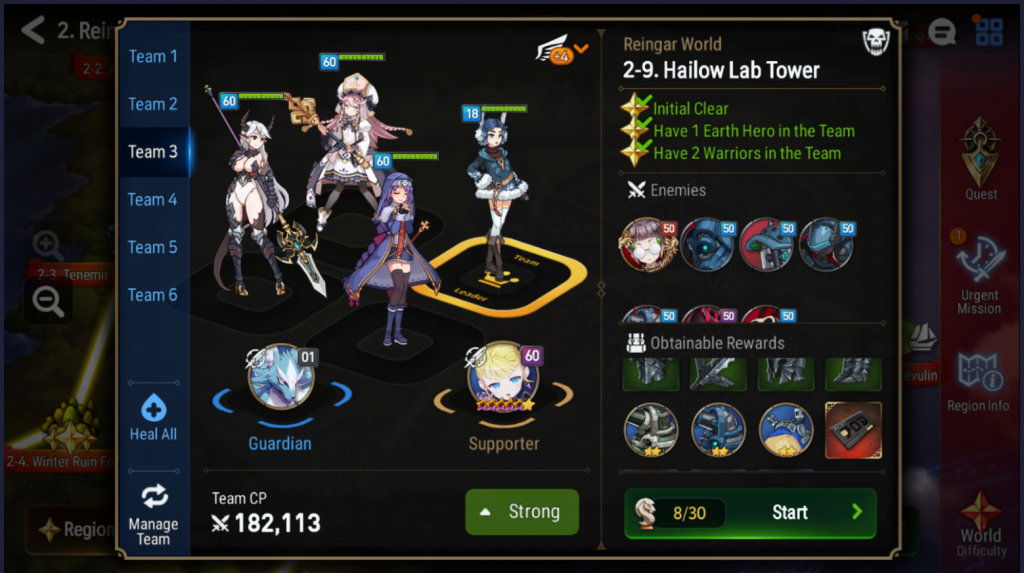Open the grid menu icon
This screenshot has width=1024, height=573.
point(989,31)
